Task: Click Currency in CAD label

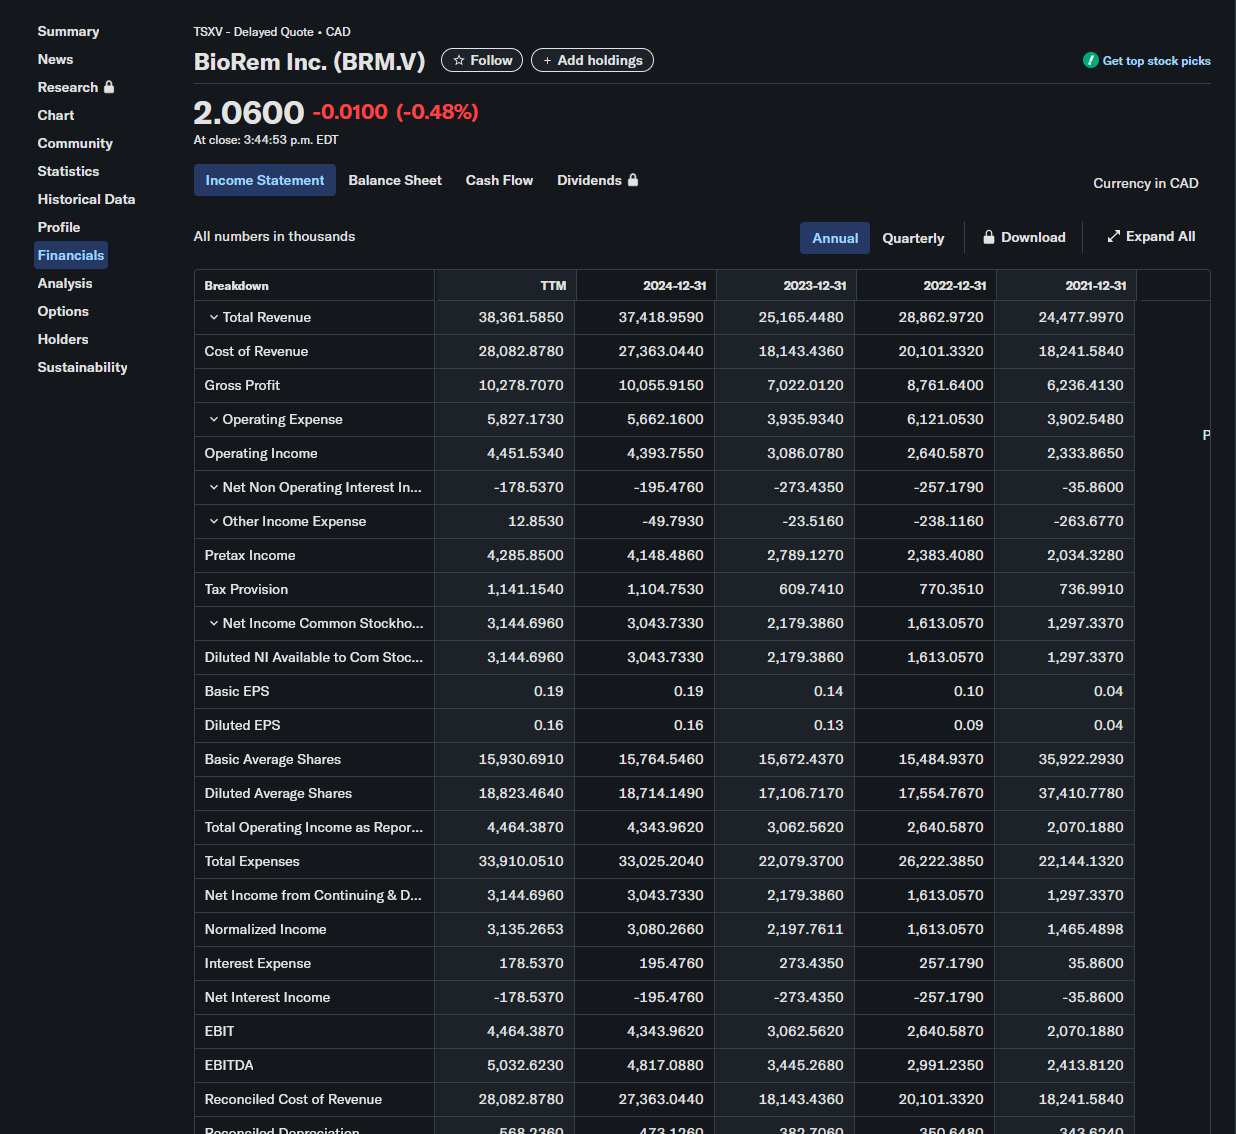Action: (x=1146, y=183)
